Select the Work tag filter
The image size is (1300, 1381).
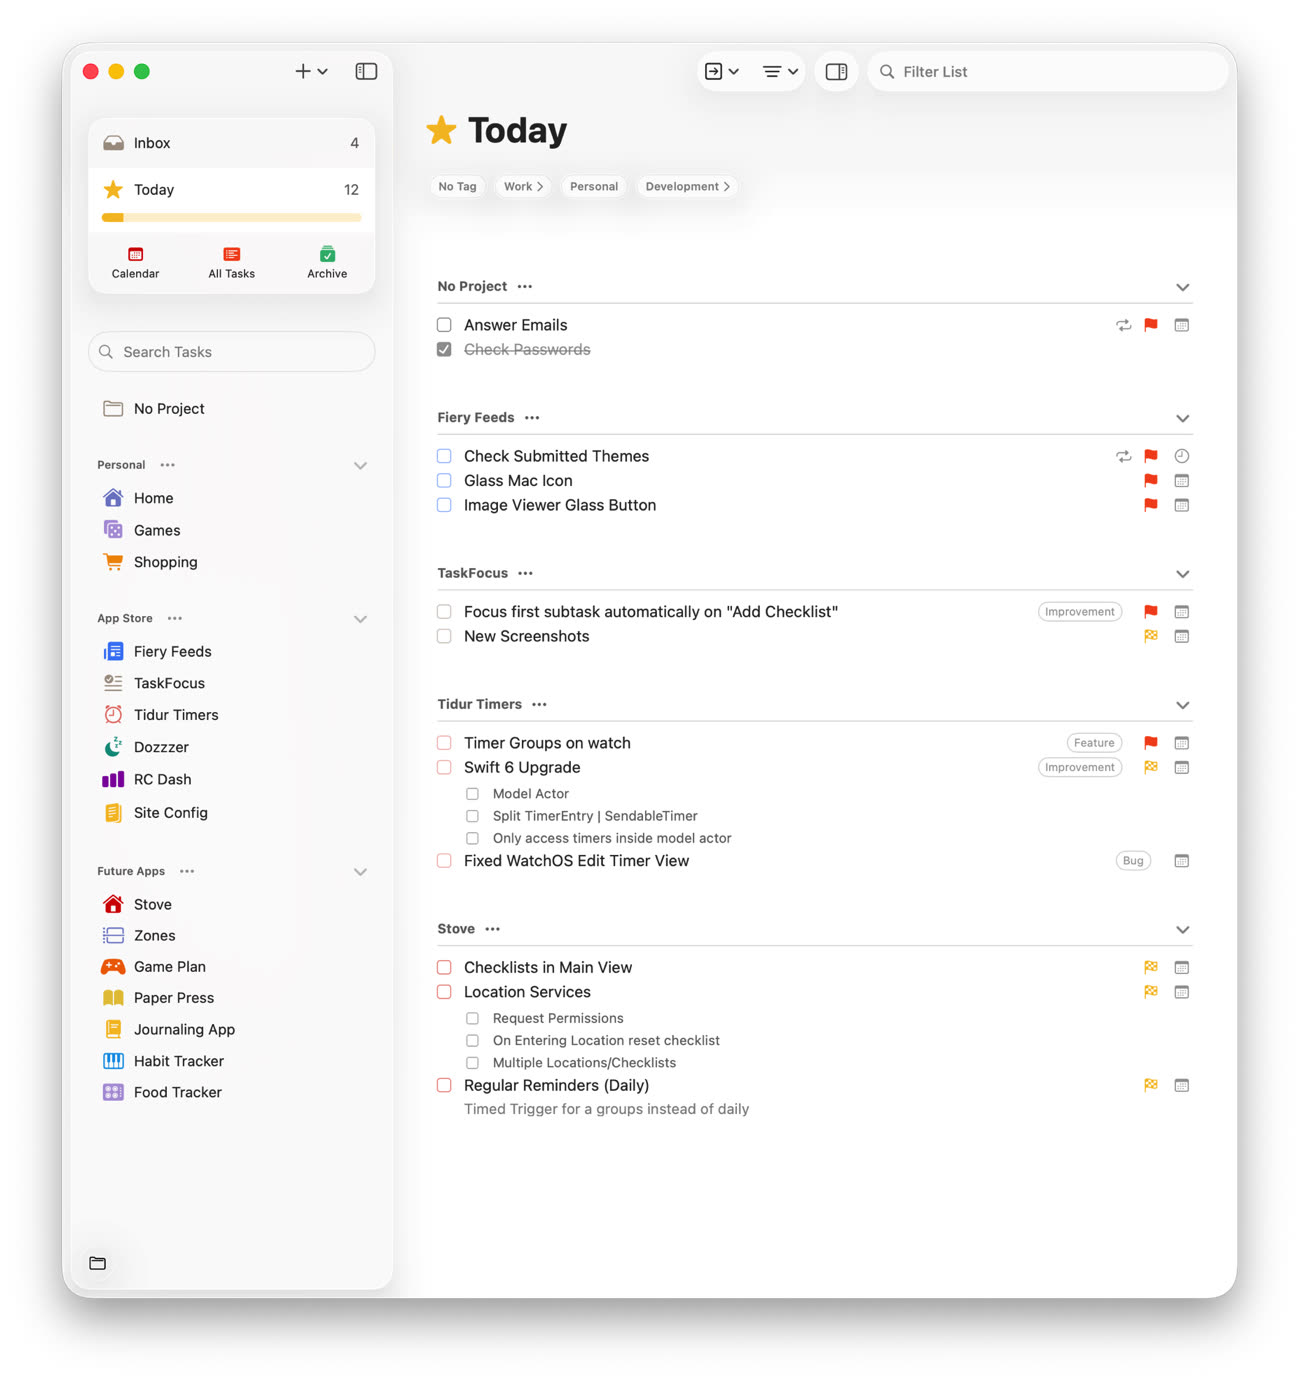click(x=522, y=186)
